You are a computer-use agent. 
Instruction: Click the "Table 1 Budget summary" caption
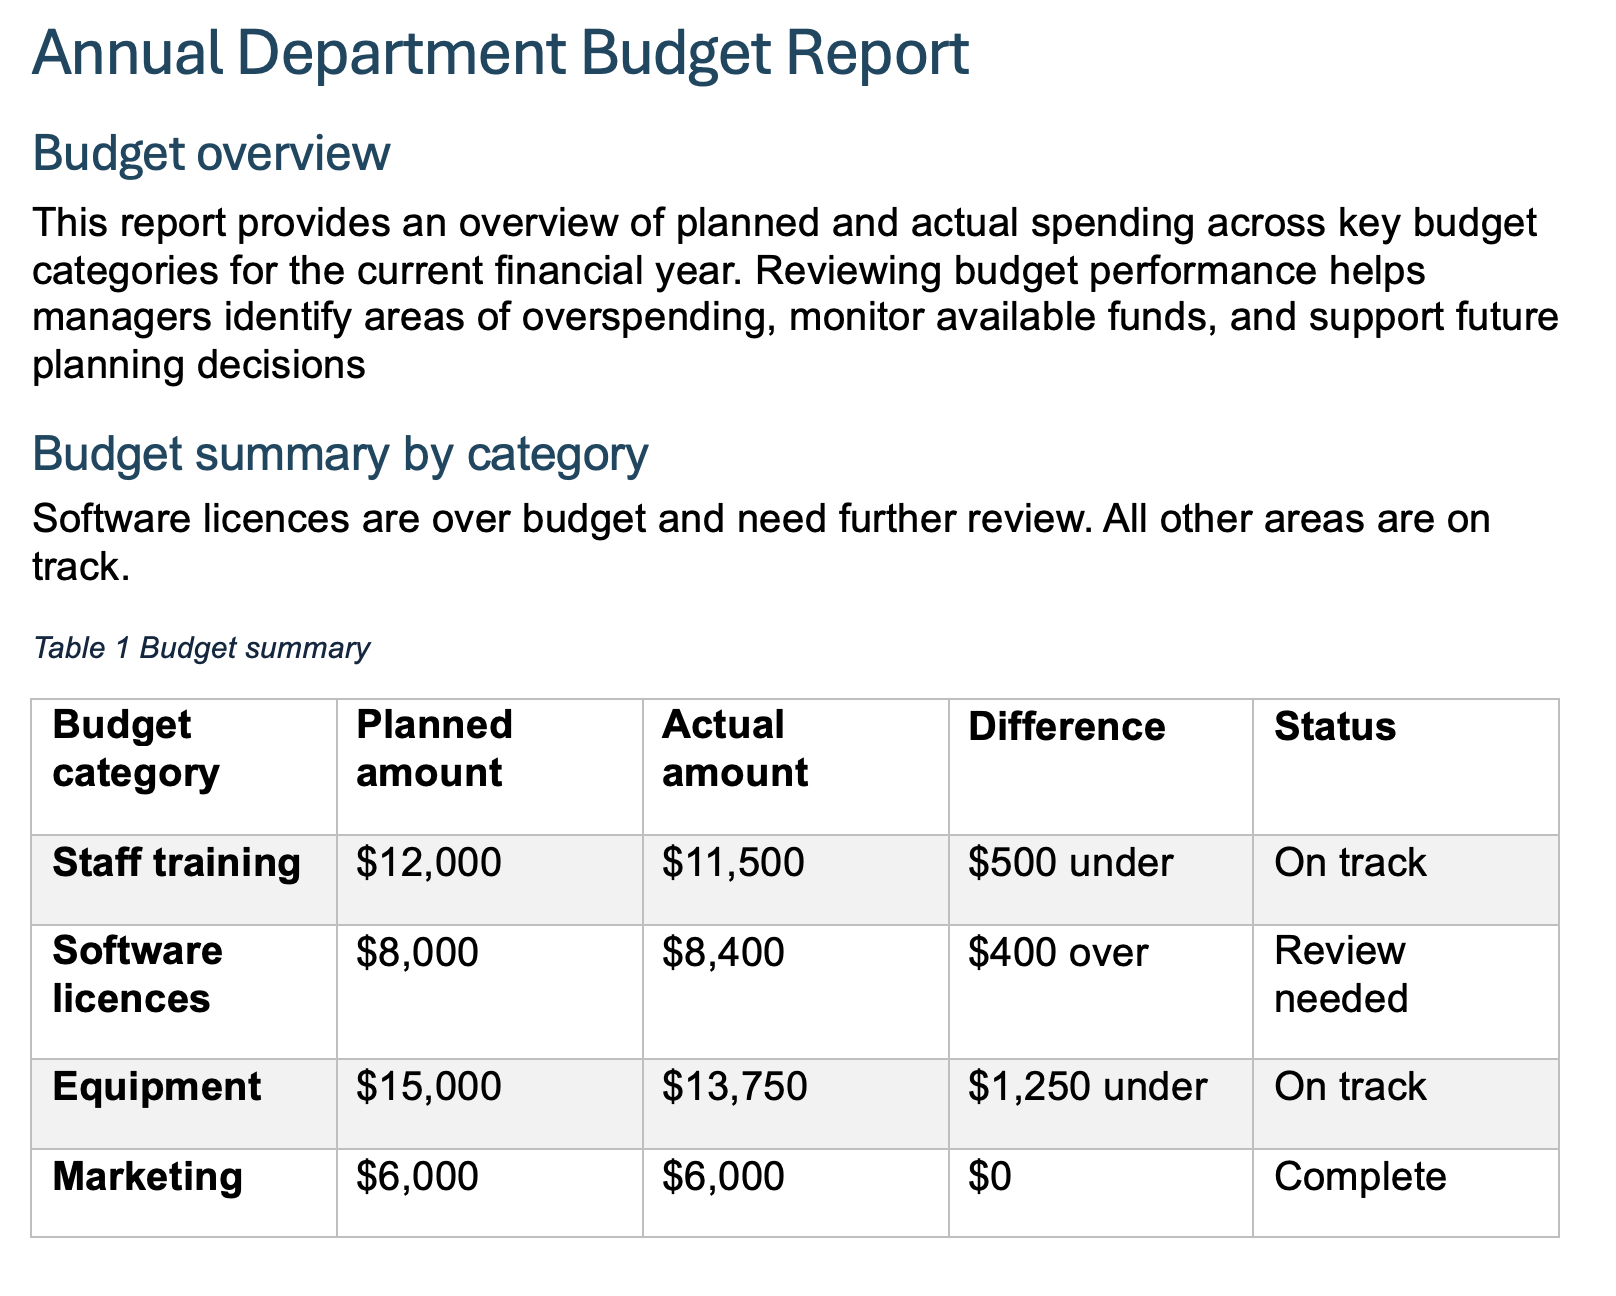(x=201, y=648)
